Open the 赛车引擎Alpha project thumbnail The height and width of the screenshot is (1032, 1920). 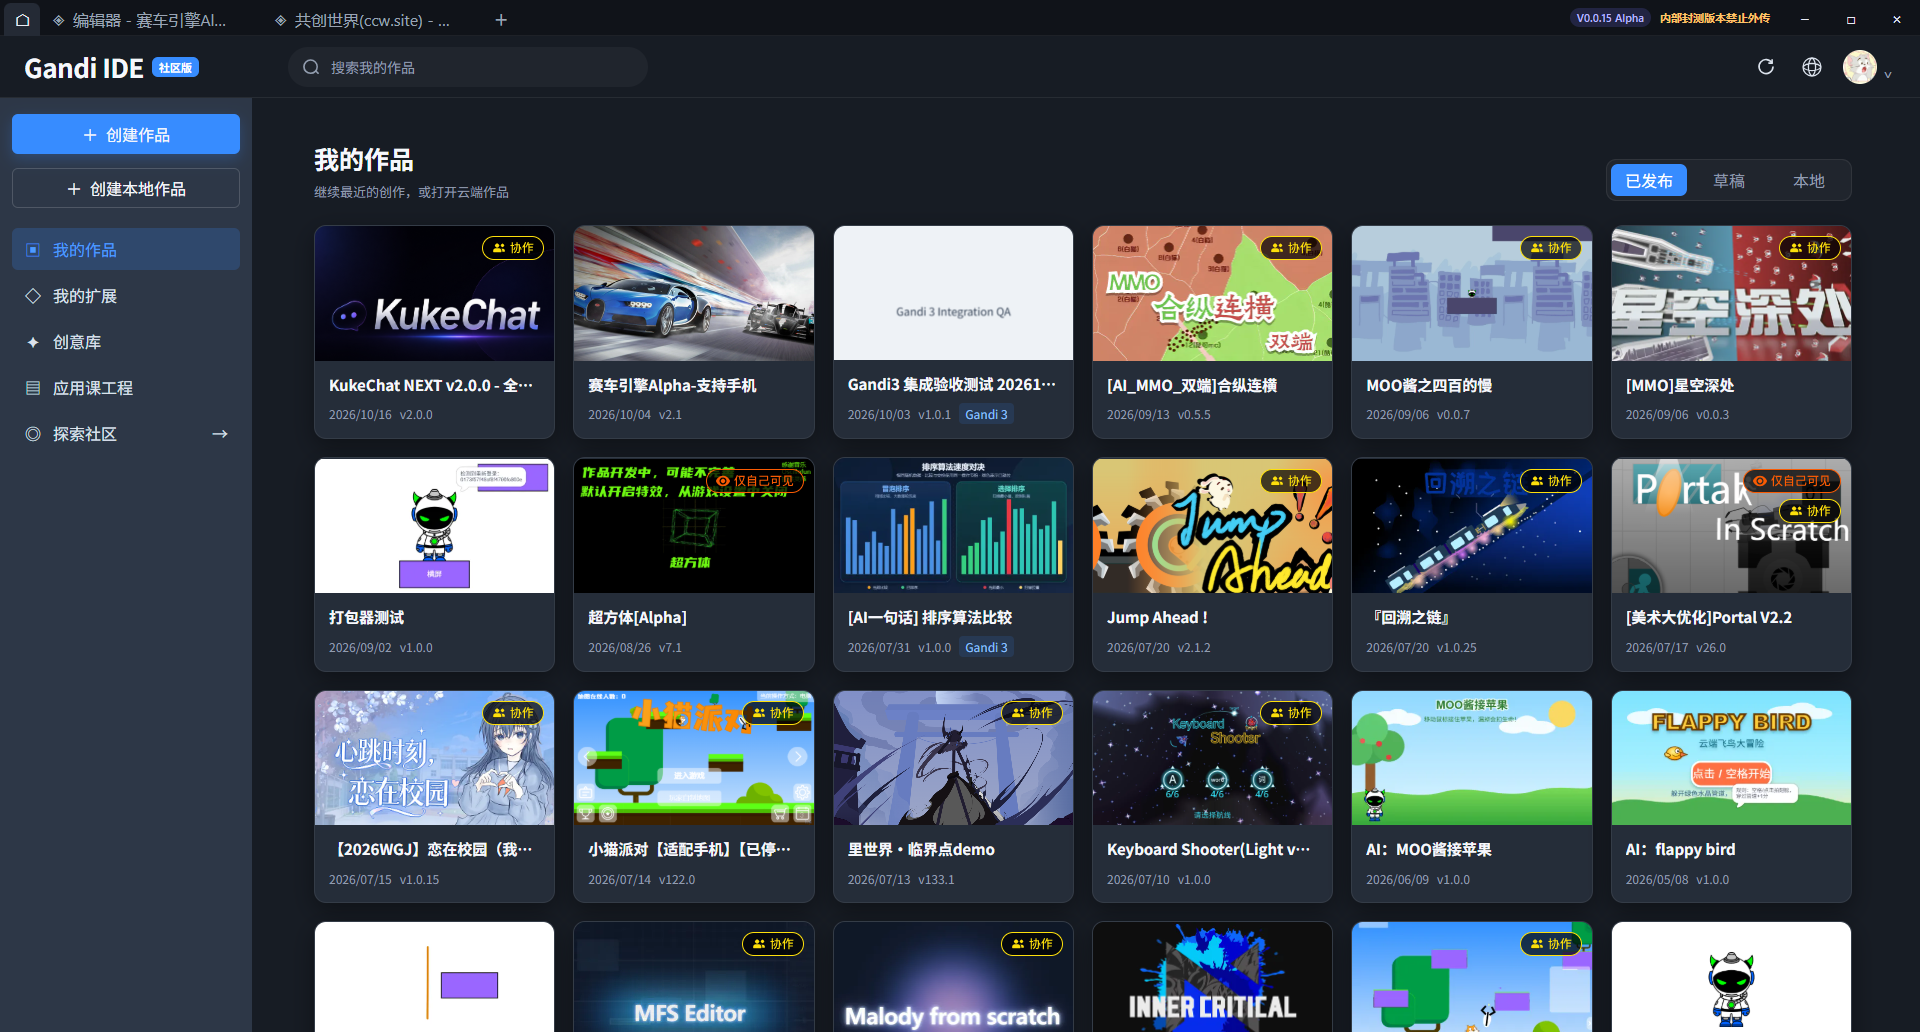pos(694,293)
